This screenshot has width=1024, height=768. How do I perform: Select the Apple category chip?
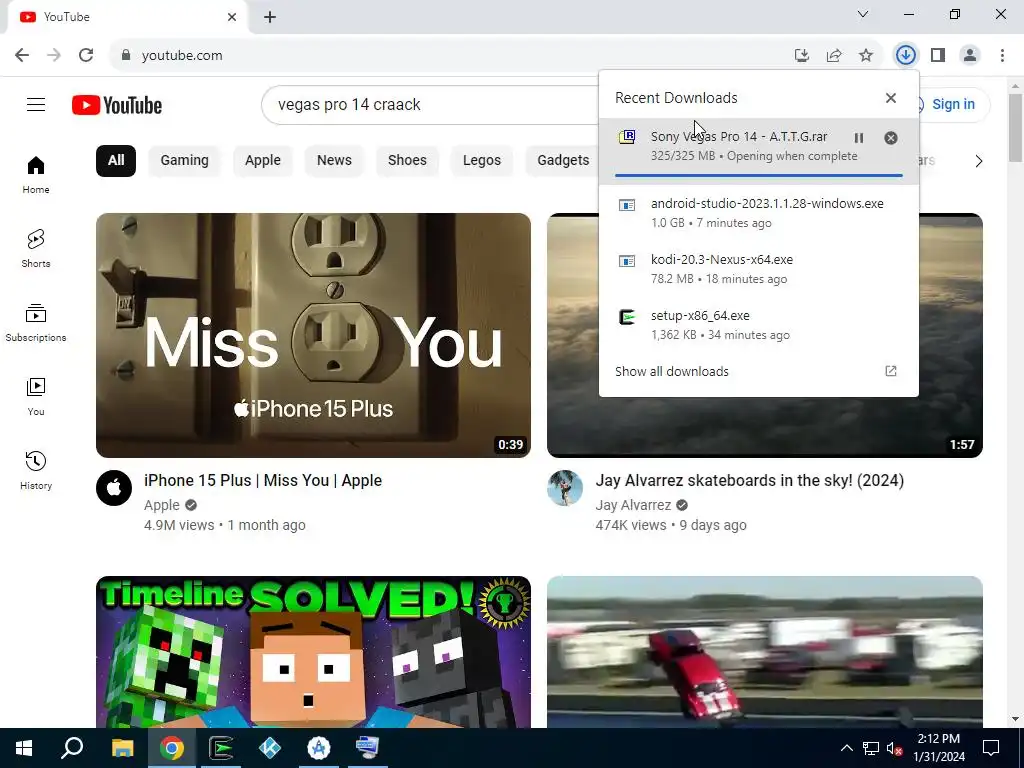[x=263, y=161]
